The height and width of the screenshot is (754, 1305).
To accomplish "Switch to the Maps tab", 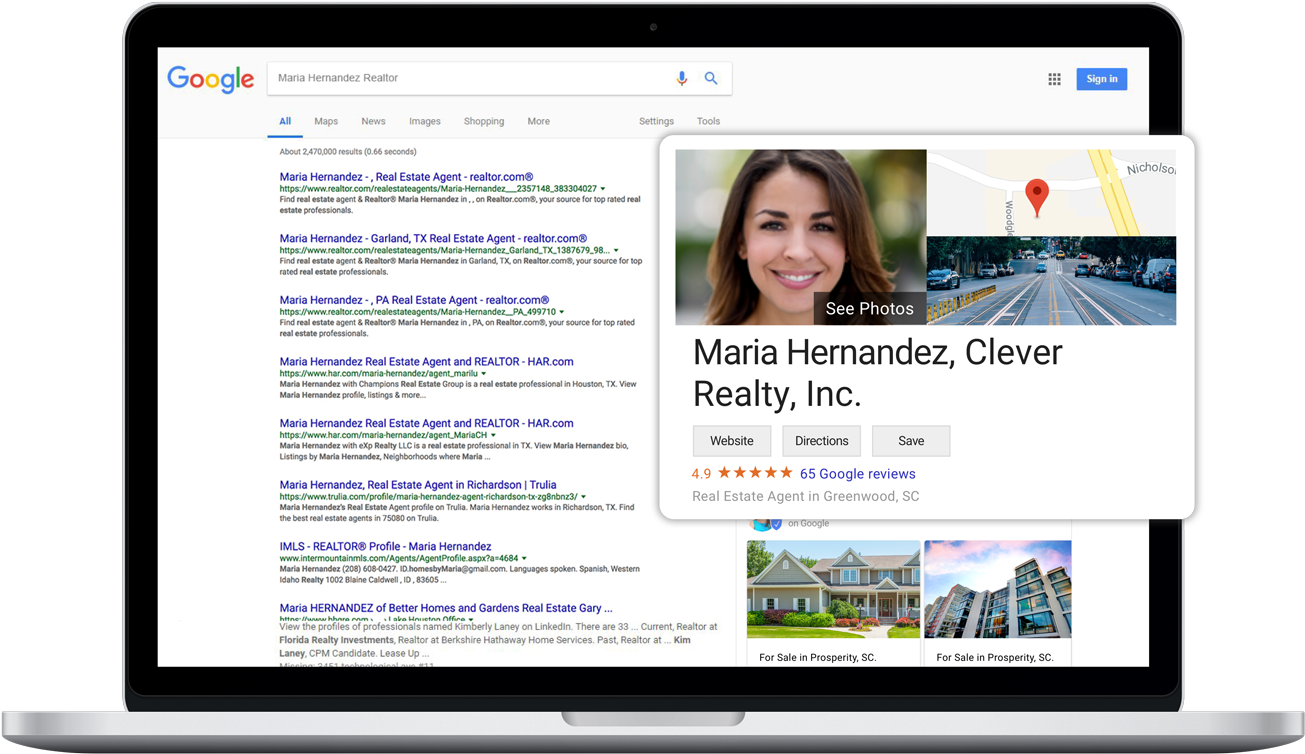I will click(x=326, y=121).
